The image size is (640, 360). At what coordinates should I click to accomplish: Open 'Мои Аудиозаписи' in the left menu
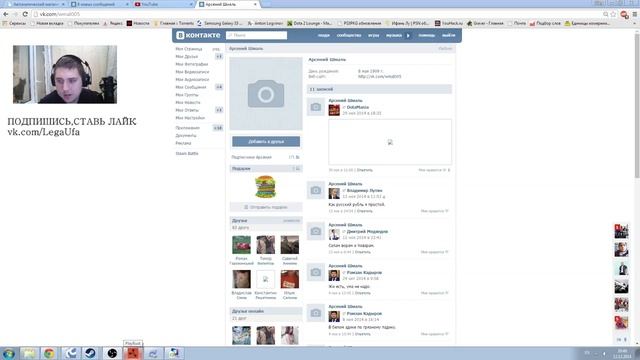coord(192,80)
